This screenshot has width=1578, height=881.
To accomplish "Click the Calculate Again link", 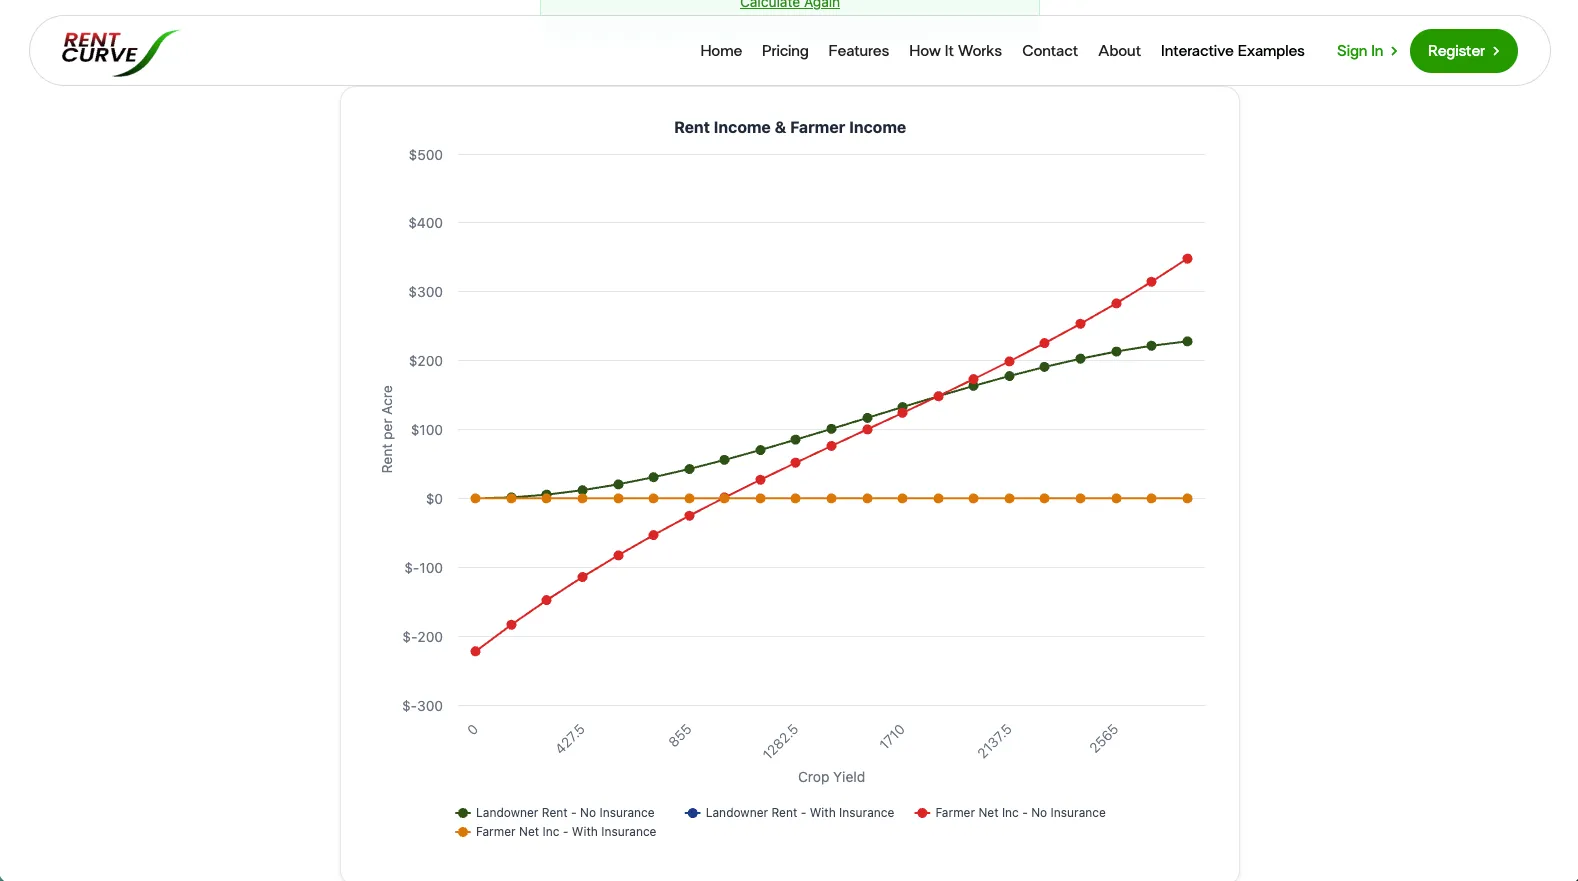I will [x=790, y=5].
